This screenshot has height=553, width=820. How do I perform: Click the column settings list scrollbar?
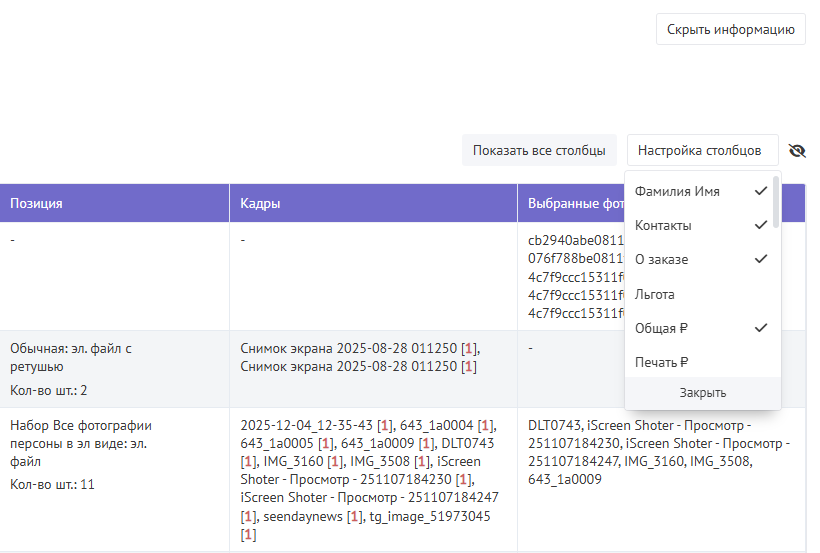[x=776, y=203]
